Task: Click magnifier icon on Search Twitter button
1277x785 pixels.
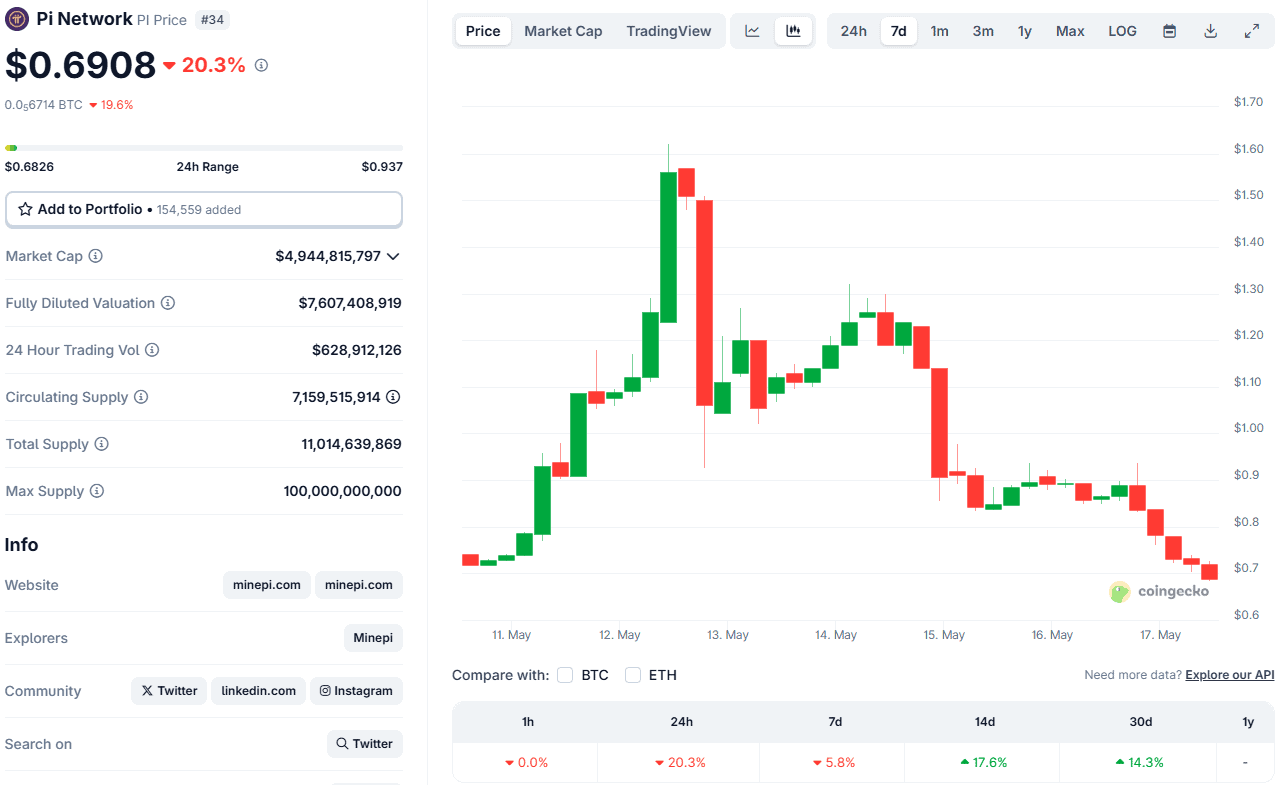Action: pos(342,744)
